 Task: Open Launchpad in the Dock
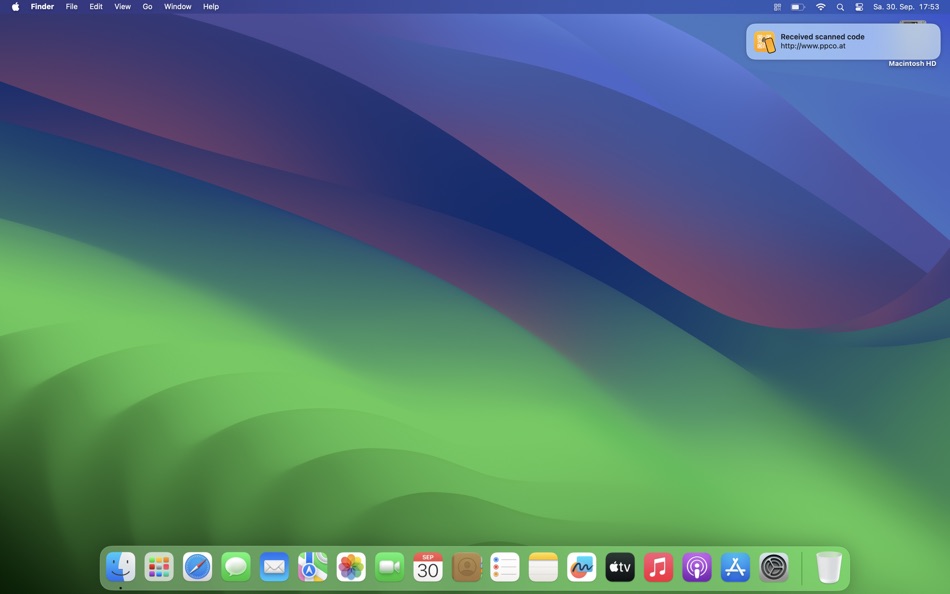[159, 567]
